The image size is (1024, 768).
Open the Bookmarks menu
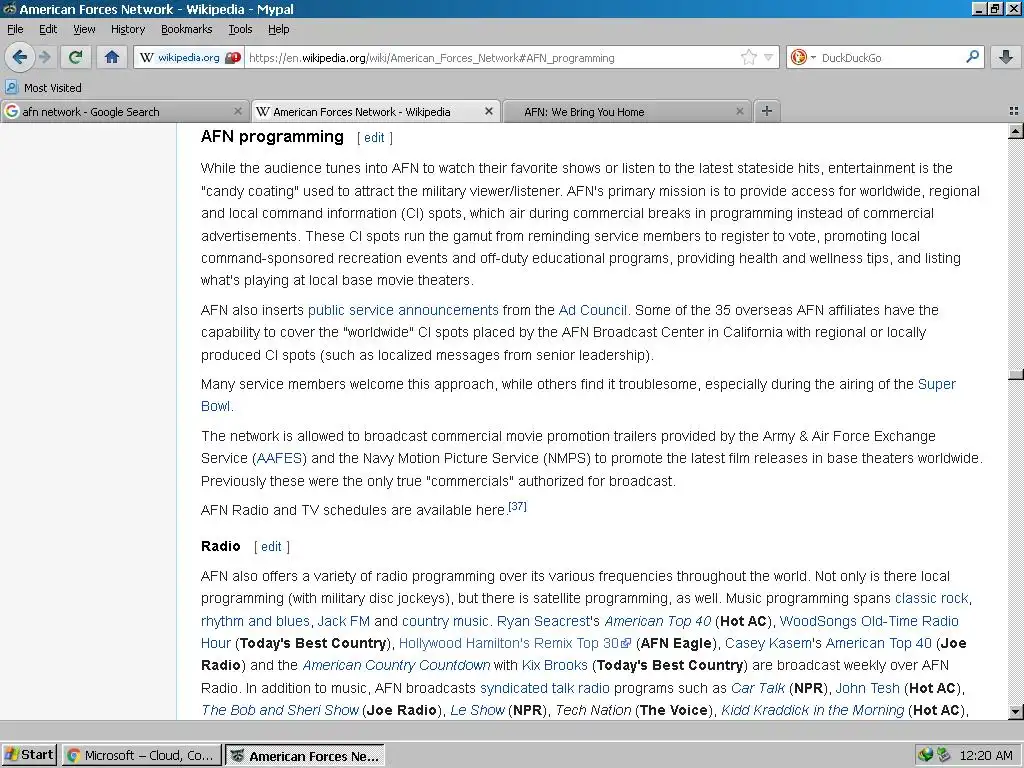[x=187, y=29]
